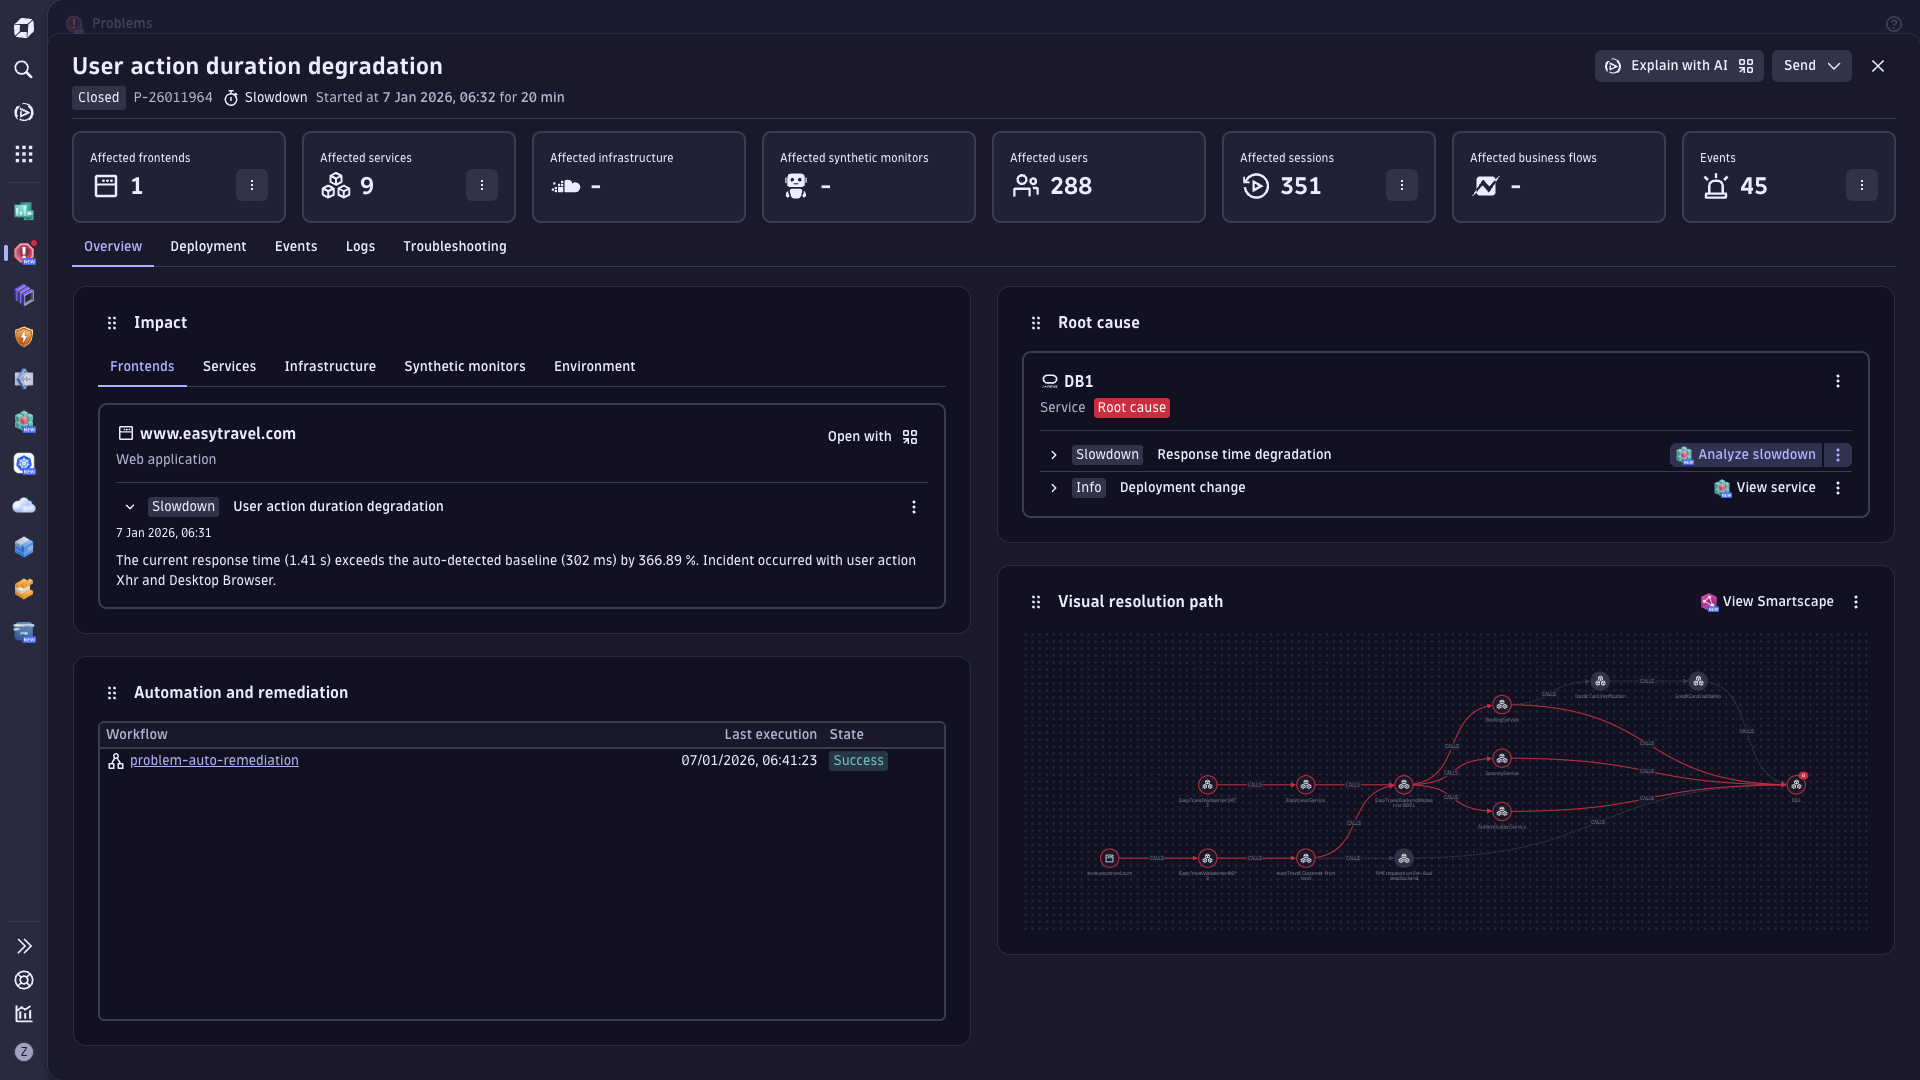Collapse the Slowdown user action entry
This screenshot has height=1080, width=1920.
click(x=130, y=507)
